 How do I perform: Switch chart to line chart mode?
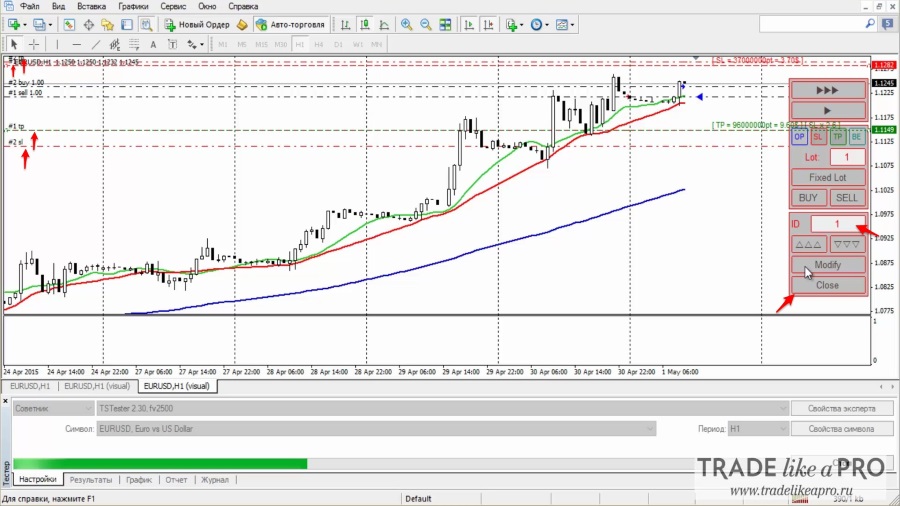[x=385, y=25]
